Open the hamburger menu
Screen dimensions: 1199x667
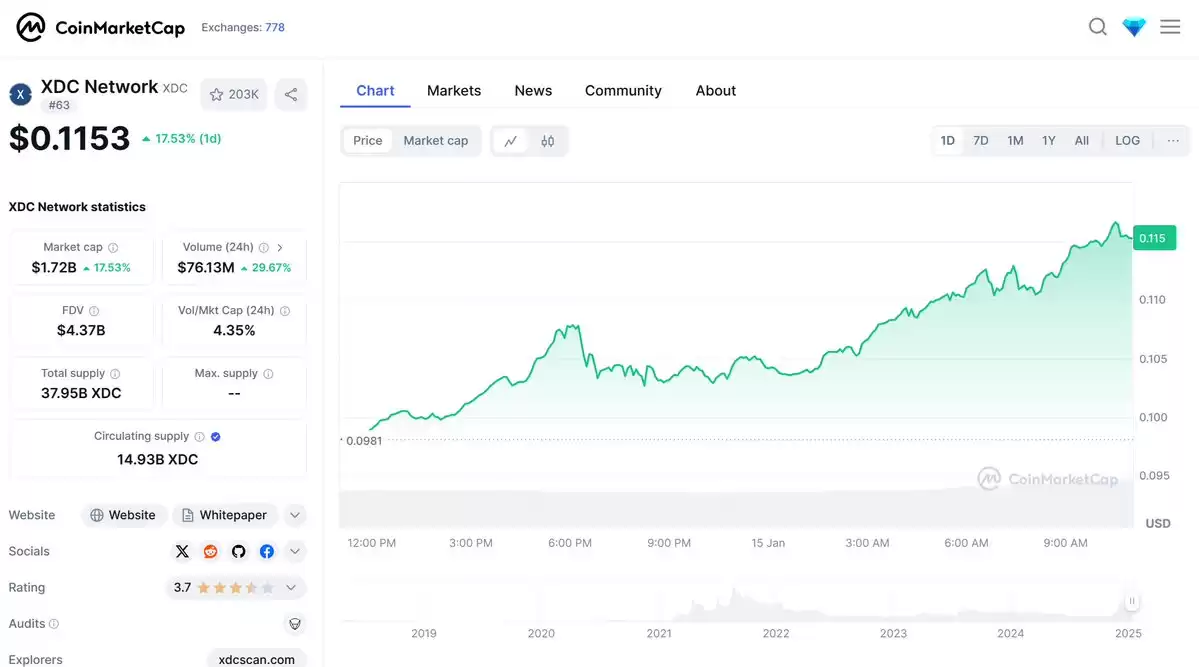pyautogui.click(x=1170, y=27)
